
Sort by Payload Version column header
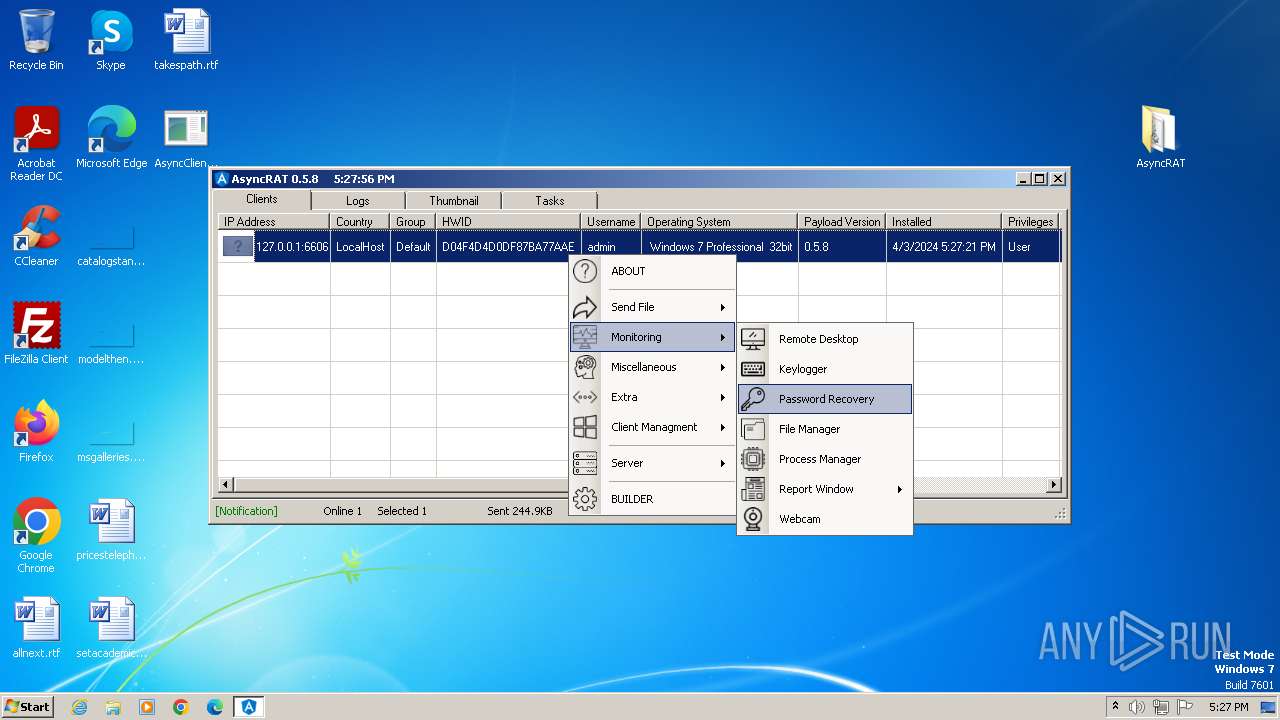coord(842,221)
